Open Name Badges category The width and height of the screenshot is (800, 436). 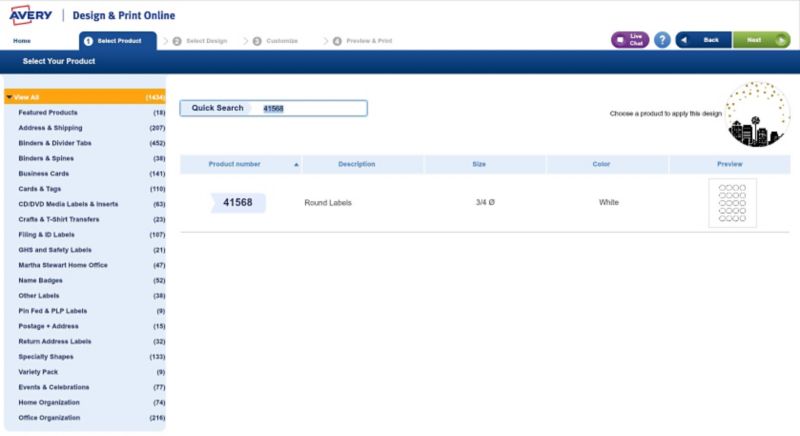click(x=40, y=280)
